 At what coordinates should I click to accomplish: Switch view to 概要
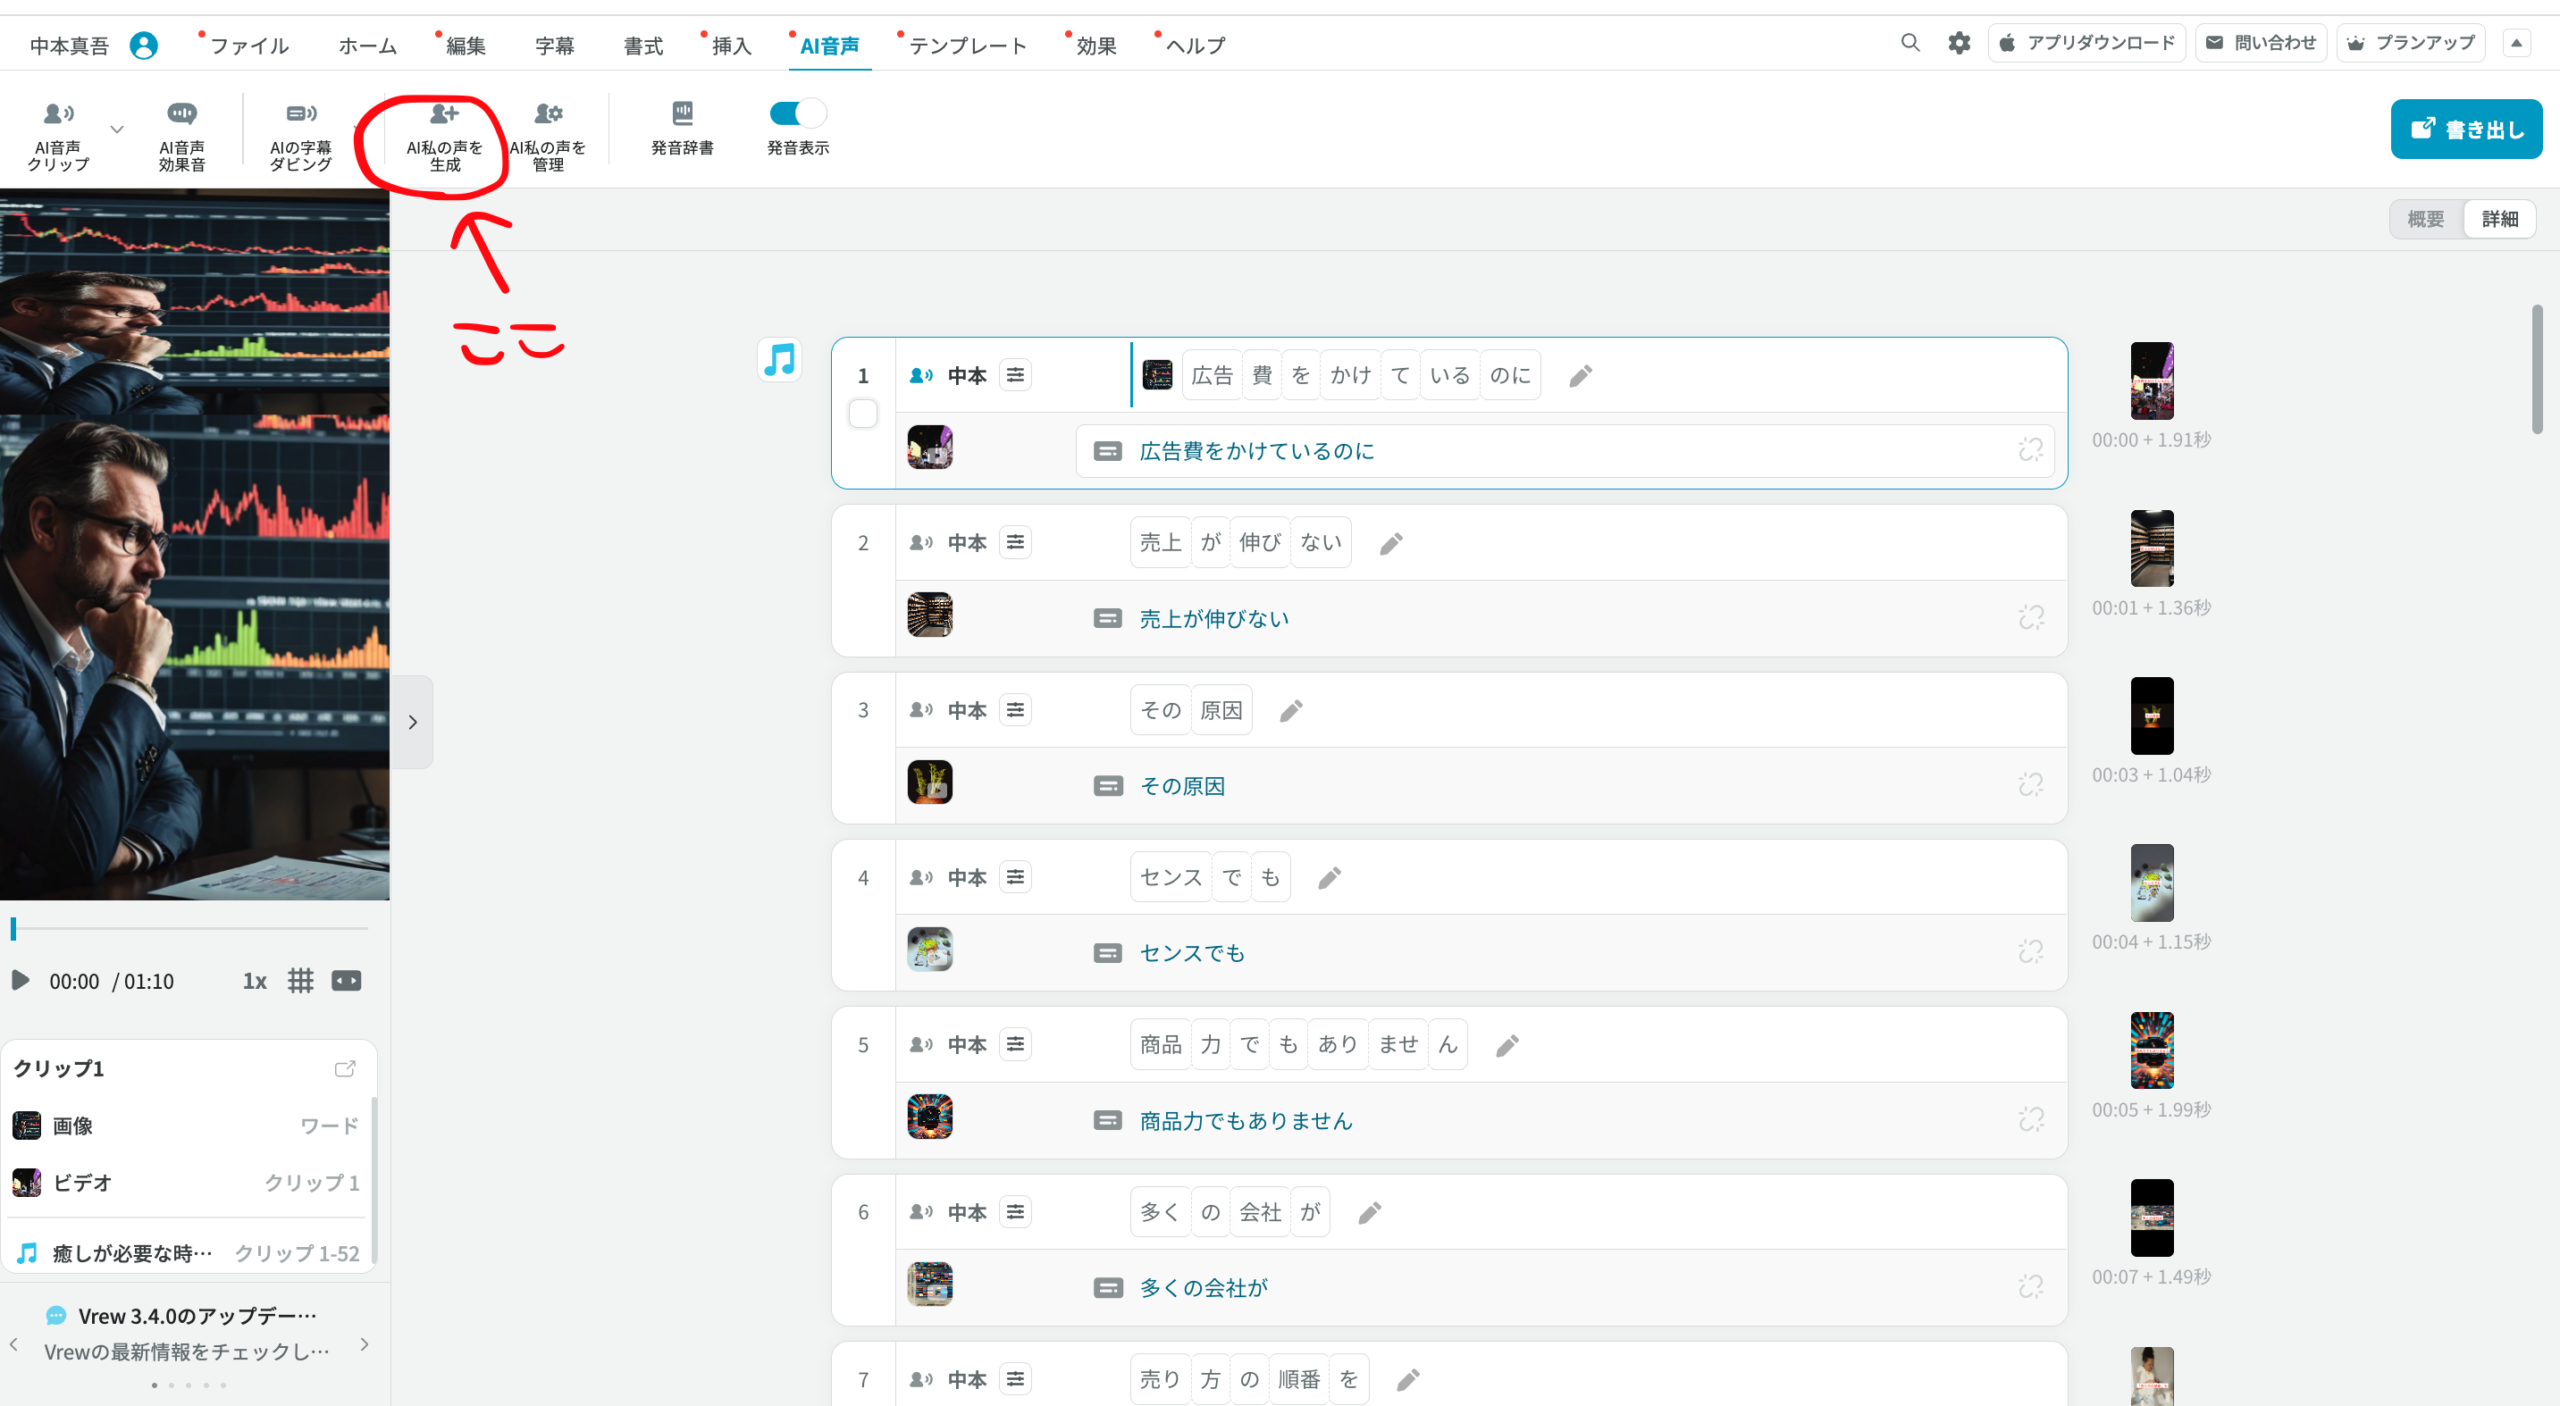coord(2425,219)
